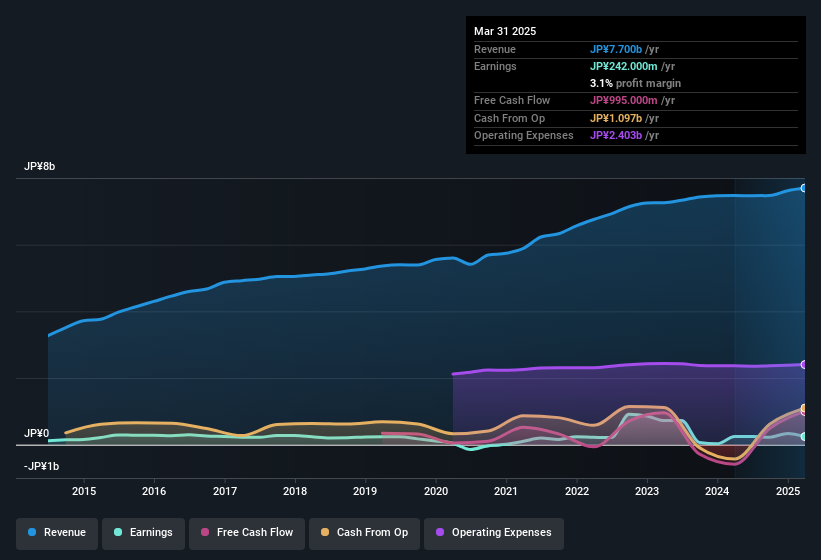Toggle Free Cash Flow legend button
821x560 pixels.
point(247,533)
